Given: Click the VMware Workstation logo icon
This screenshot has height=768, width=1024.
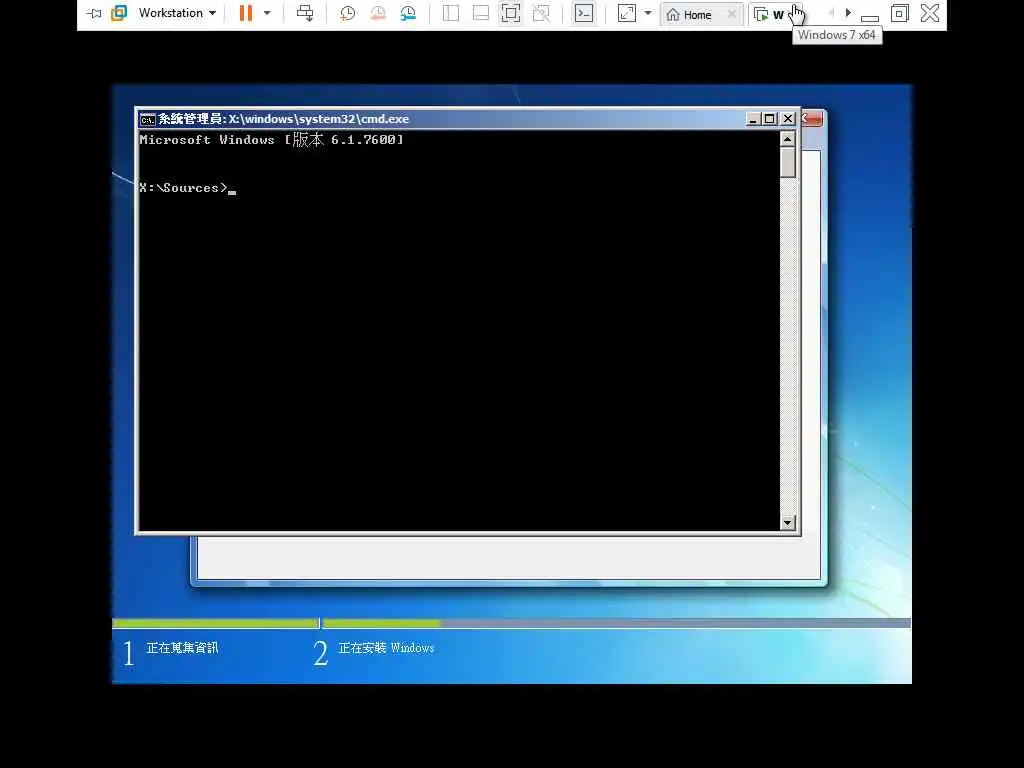Looking at the screenshot, I should (119, 13).
